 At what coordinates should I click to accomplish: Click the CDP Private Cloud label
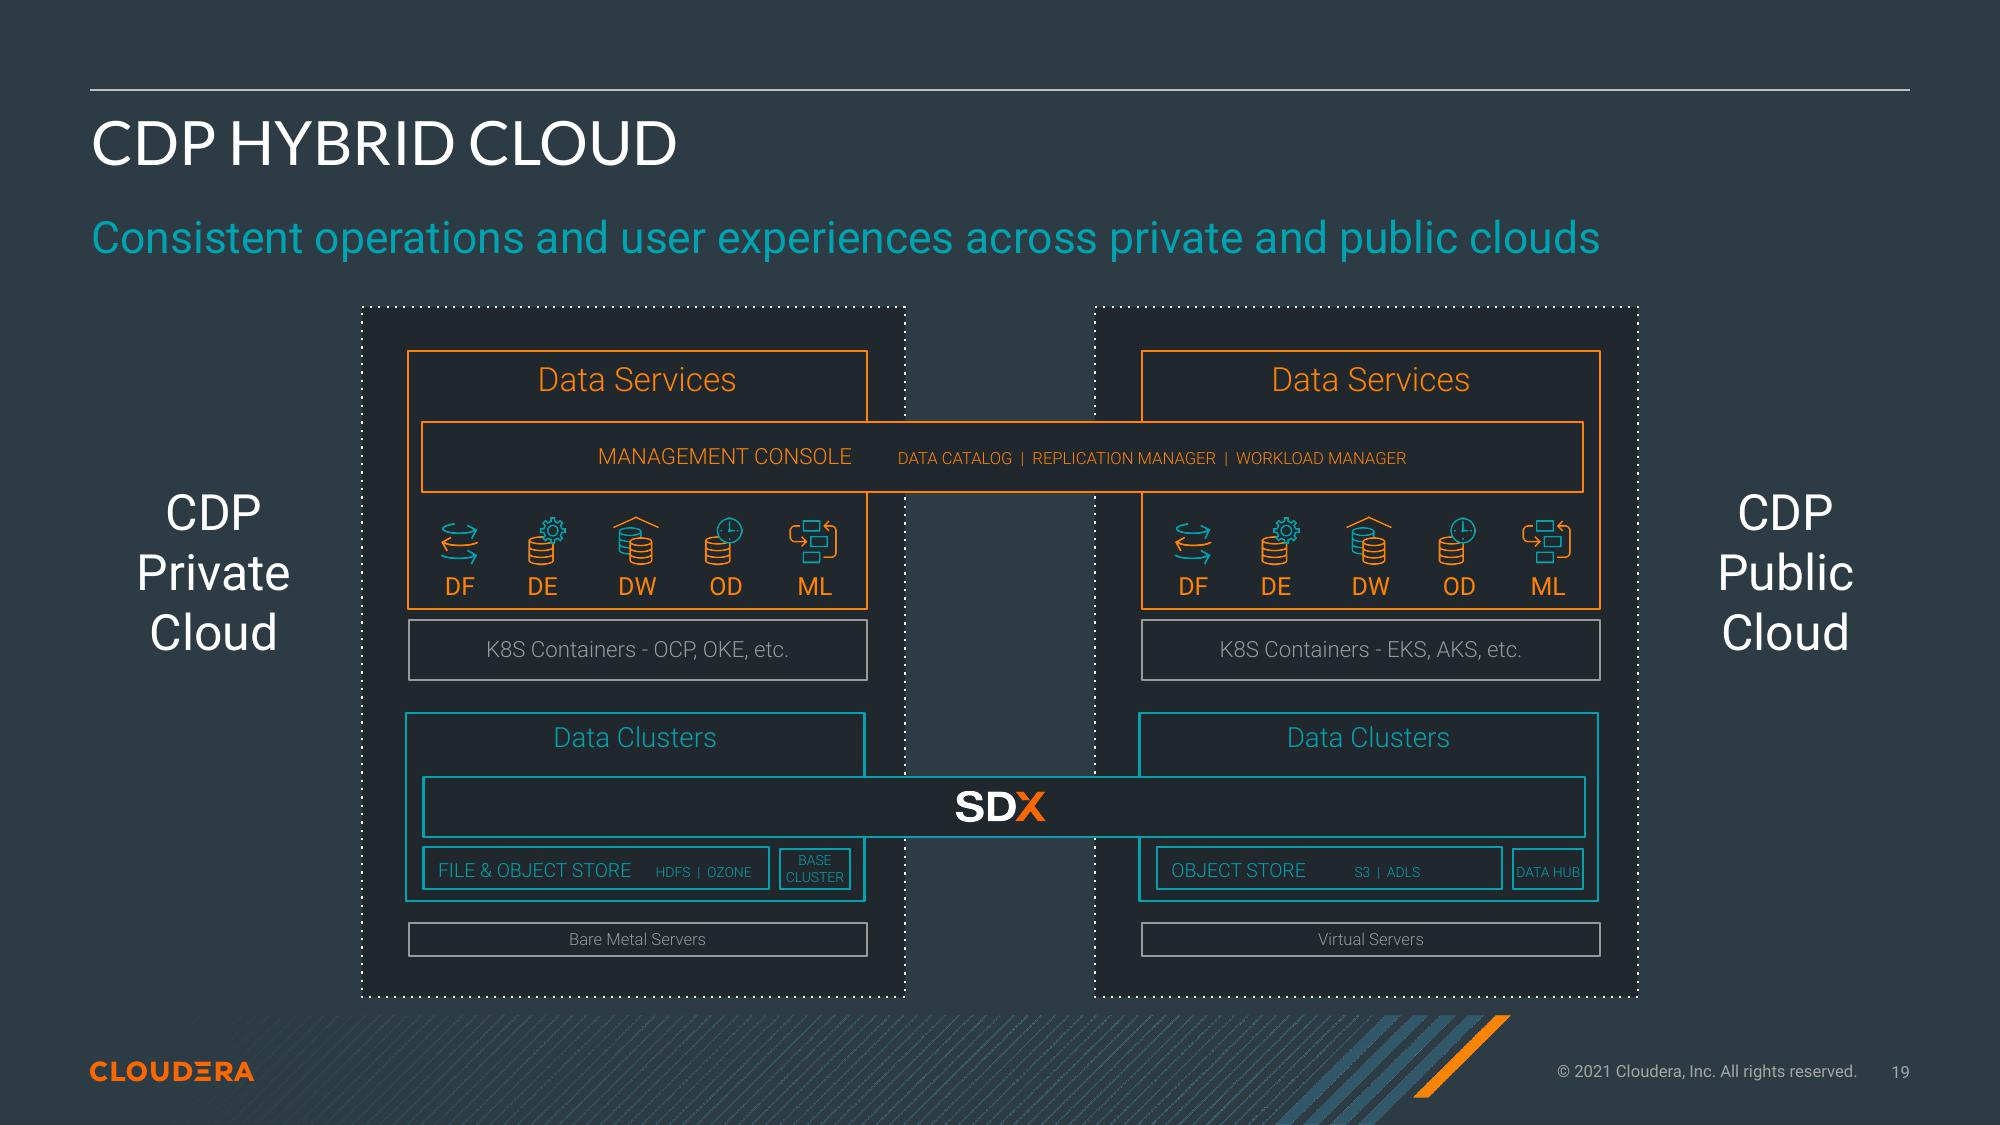[x=213, y=573]
